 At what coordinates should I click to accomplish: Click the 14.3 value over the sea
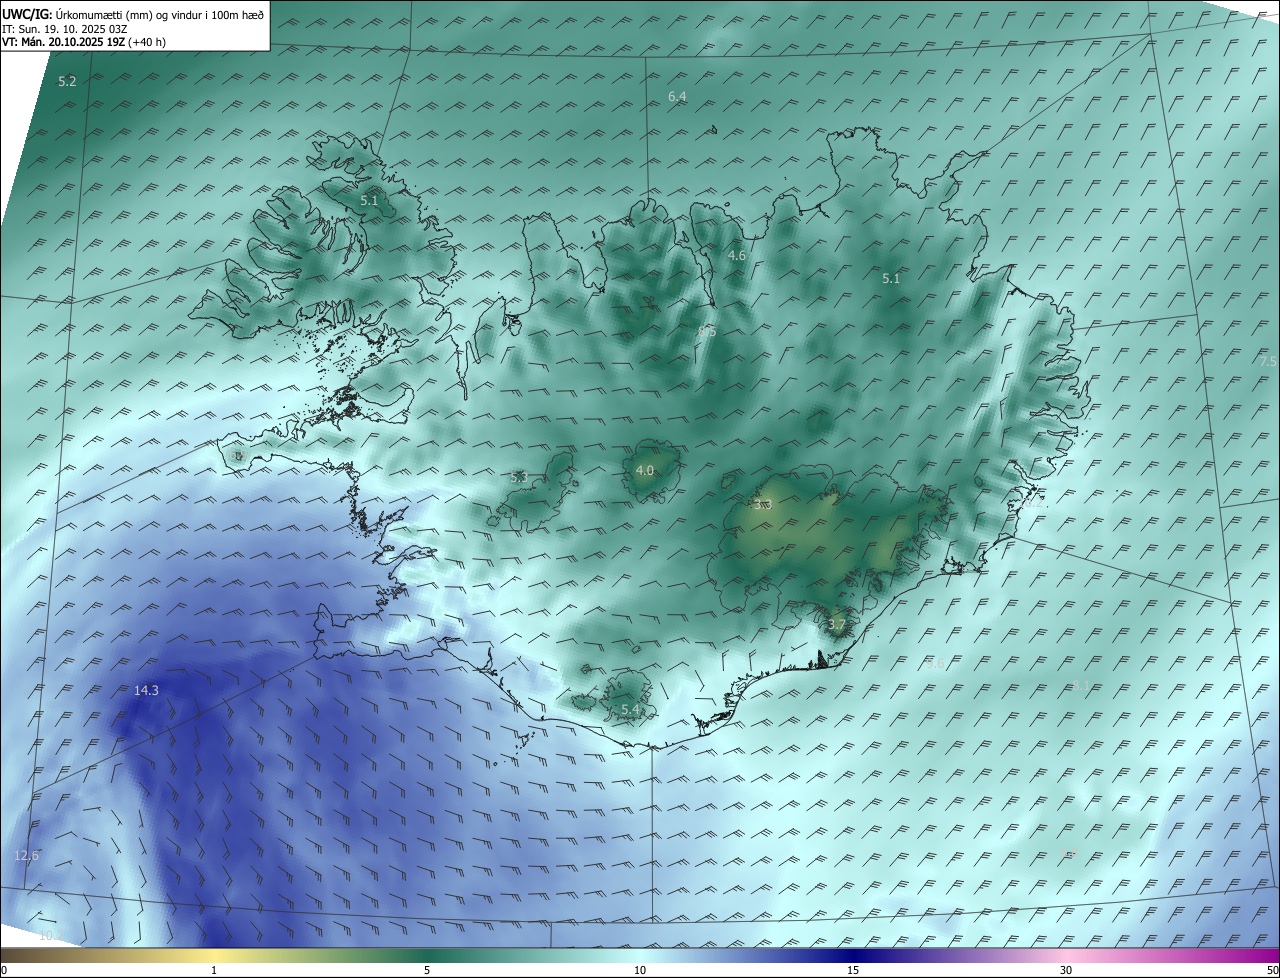146,690
